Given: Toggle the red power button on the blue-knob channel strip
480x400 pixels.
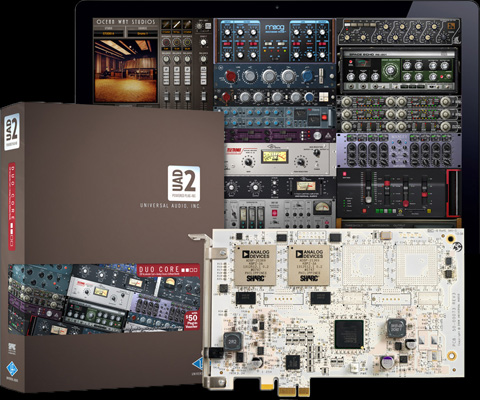Looking at the screenshot, I should (324, 117).
